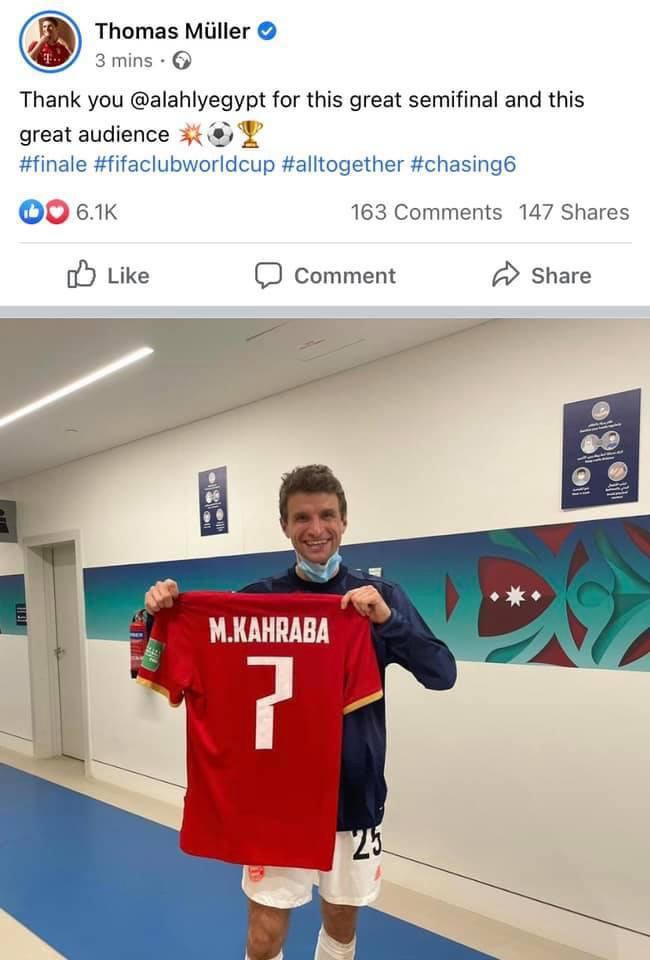Click the Share arrow icon
Viewport: 650px width, 960px height.
point(506,275)
